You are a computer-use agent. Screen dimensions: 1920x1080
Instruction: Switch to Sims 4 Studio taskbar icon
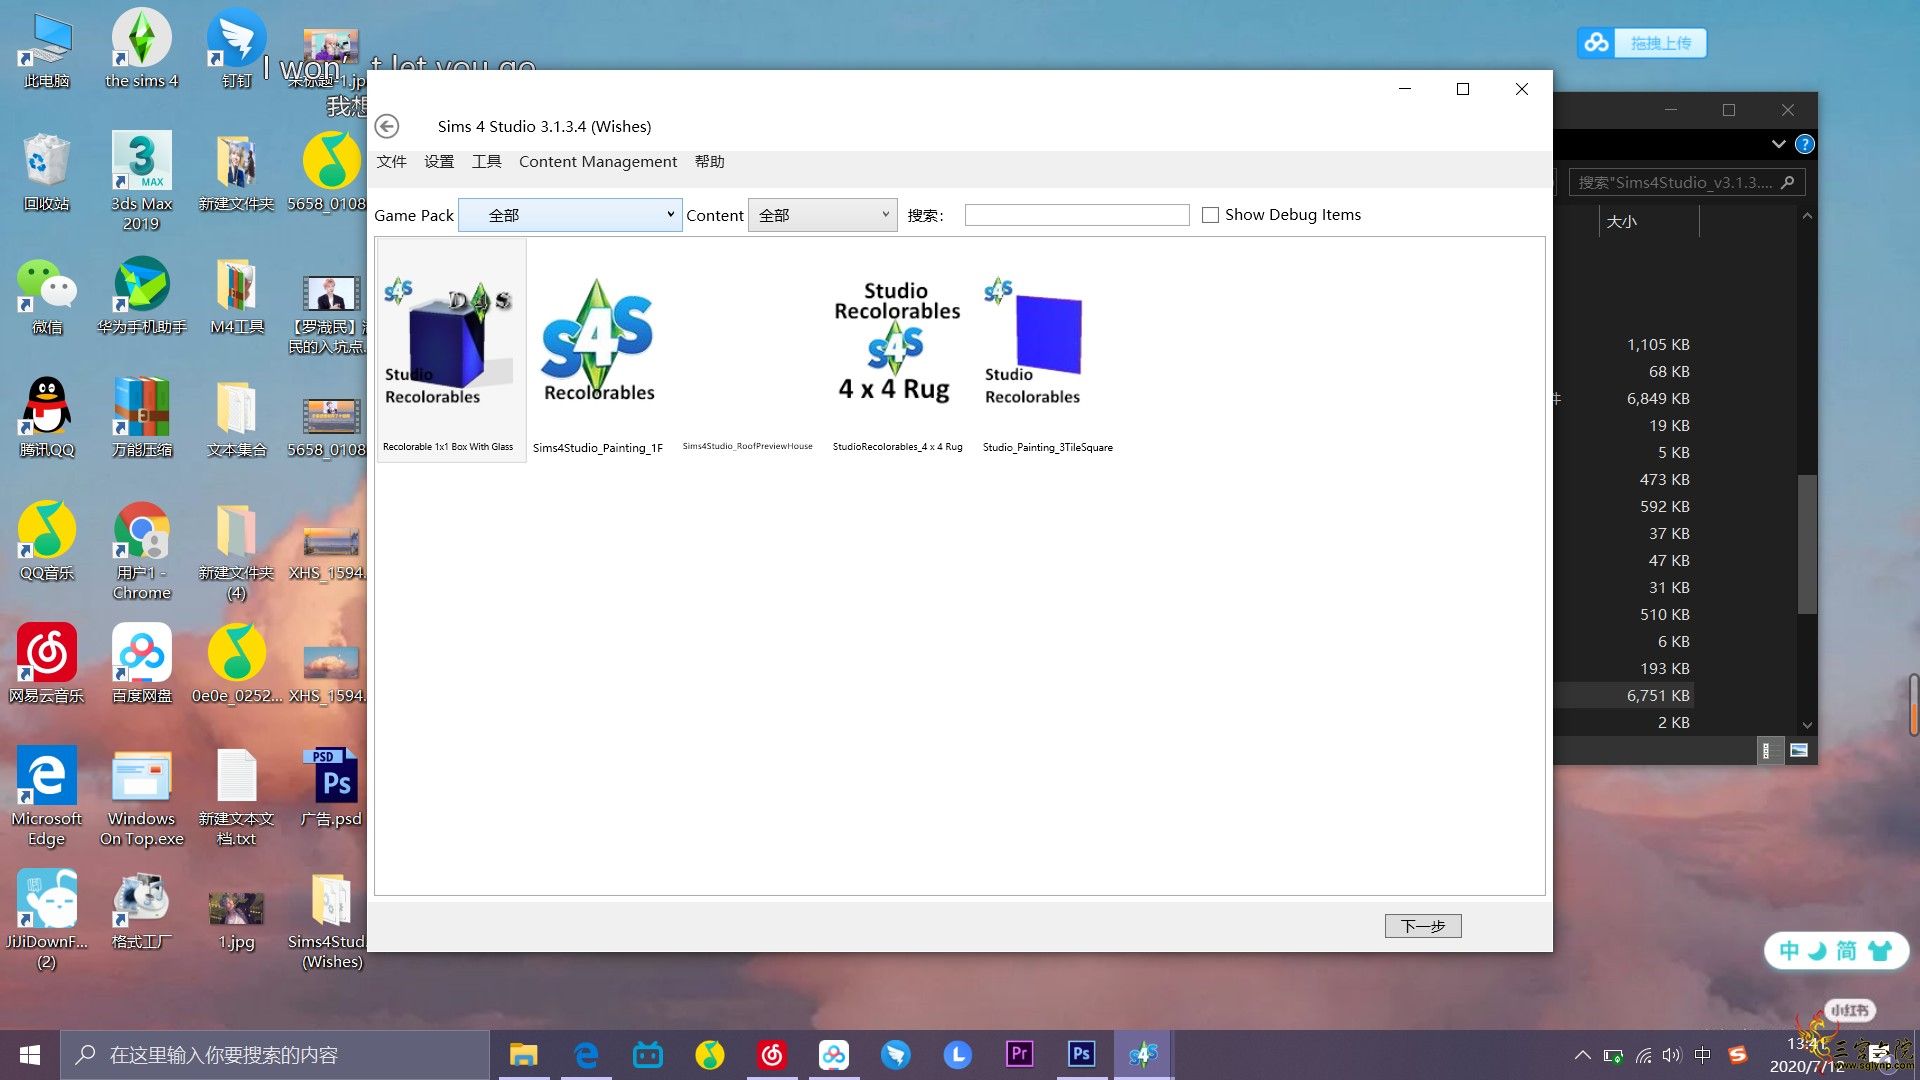point(1143,1055)
